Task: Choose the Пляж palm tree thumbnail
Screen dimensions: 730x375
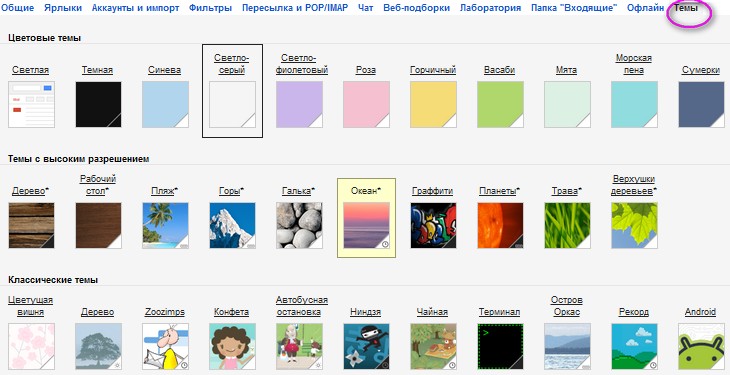Action: 165,225
